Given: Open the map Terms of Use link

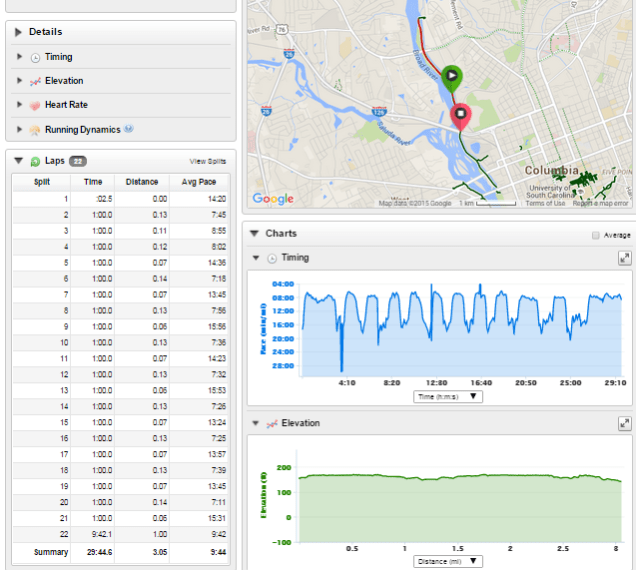Looking at the screenshot, I should pos(545,203).
